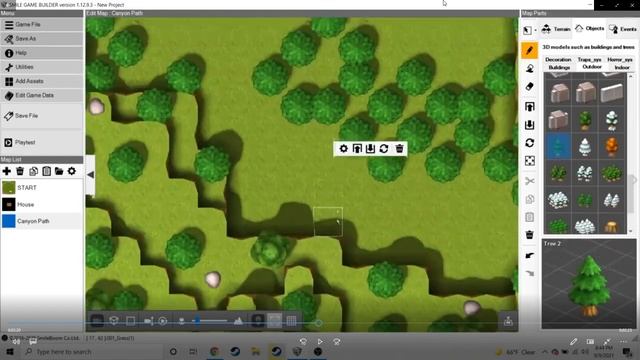The height and width of the screenshot is (360, 640).
Task: Click the raise height tool in right toolbar
Action: (529, 107)
